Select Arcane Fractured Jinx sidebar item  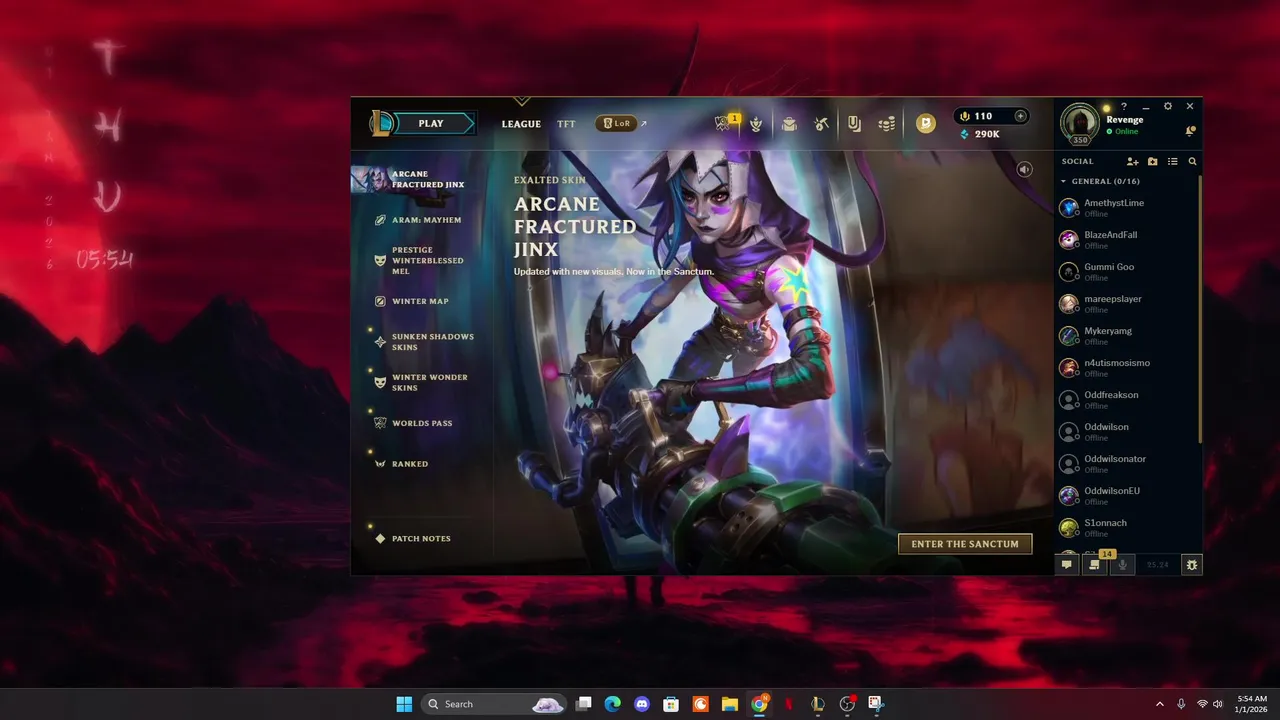pos(420,179)
